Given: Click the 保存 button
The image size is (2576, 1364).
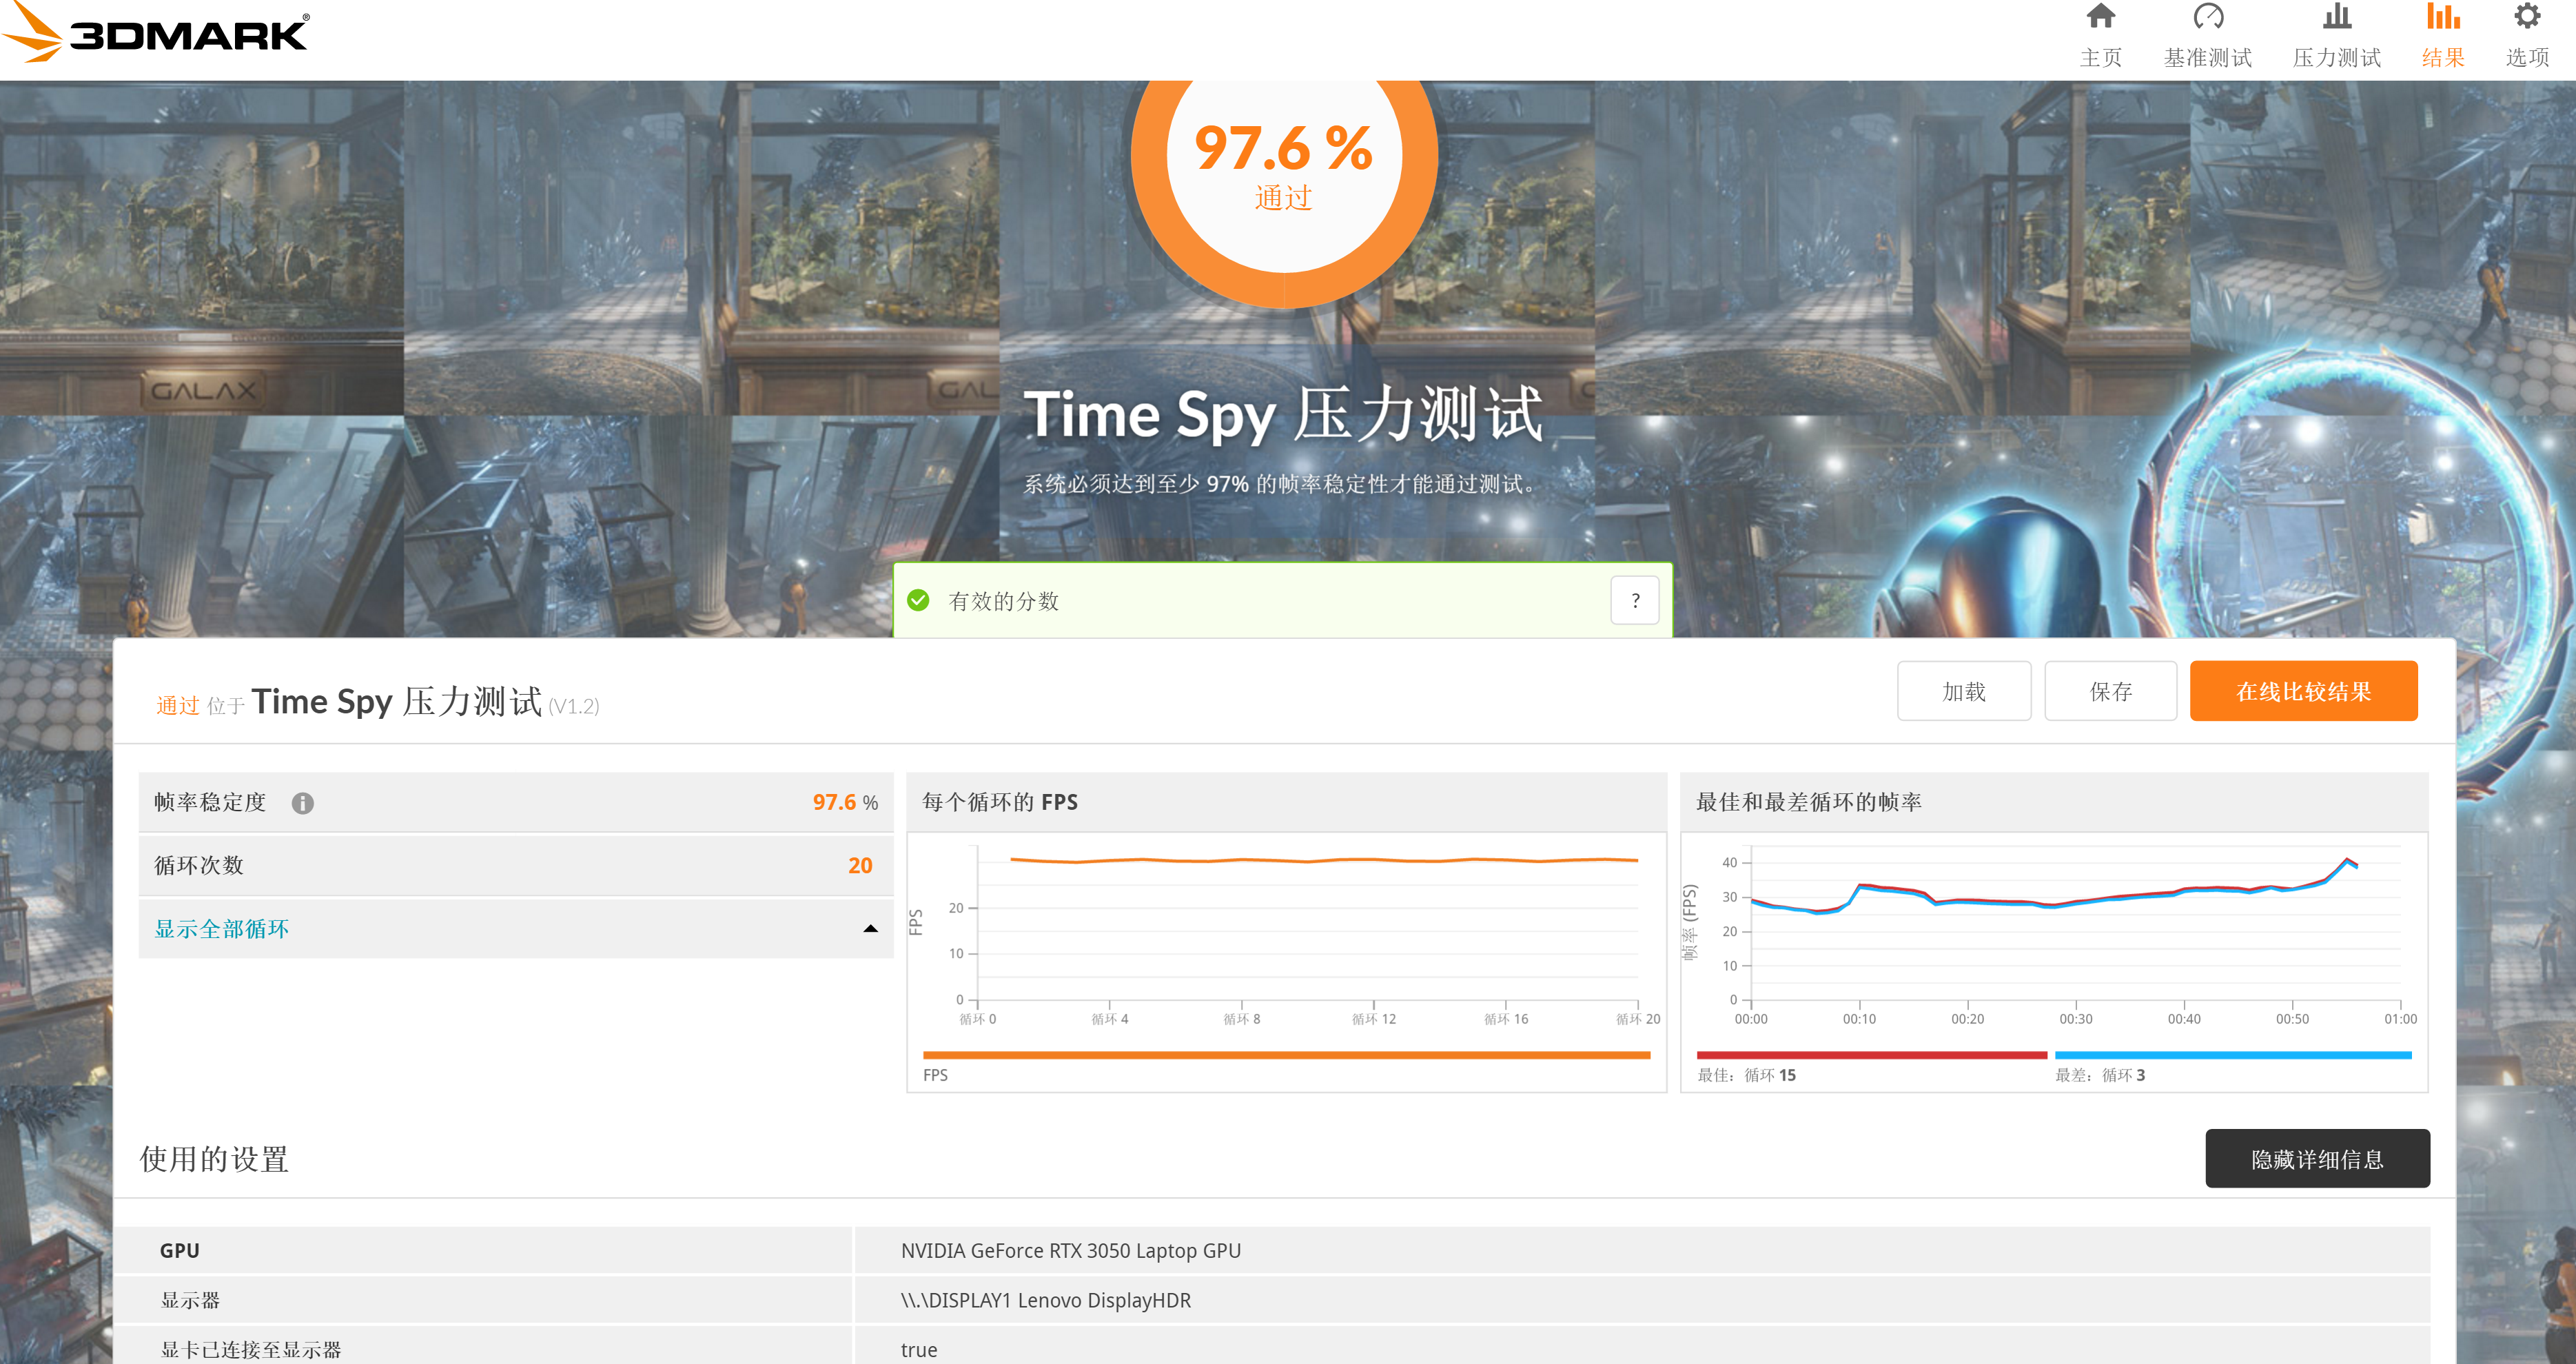Looking at the screenshot, I should 2110,691.
